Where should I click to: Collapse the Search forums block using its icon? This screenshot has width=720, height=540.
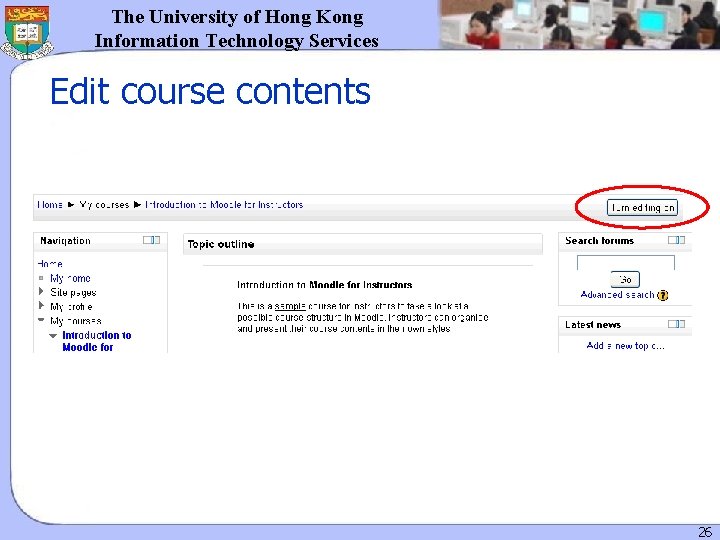(676, 240)
